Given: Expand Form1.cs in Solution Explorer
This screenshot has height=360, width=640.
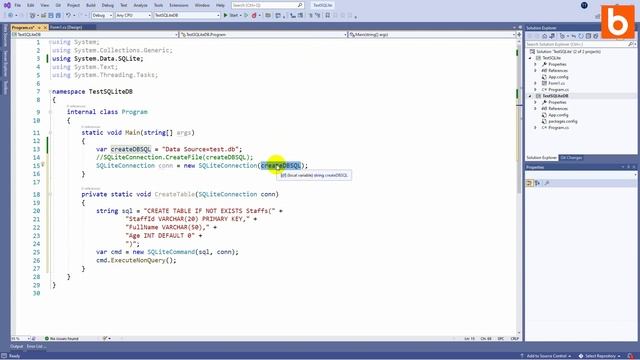Looking at the screenshot, I should pyautogui.click(x=536, y=83).
